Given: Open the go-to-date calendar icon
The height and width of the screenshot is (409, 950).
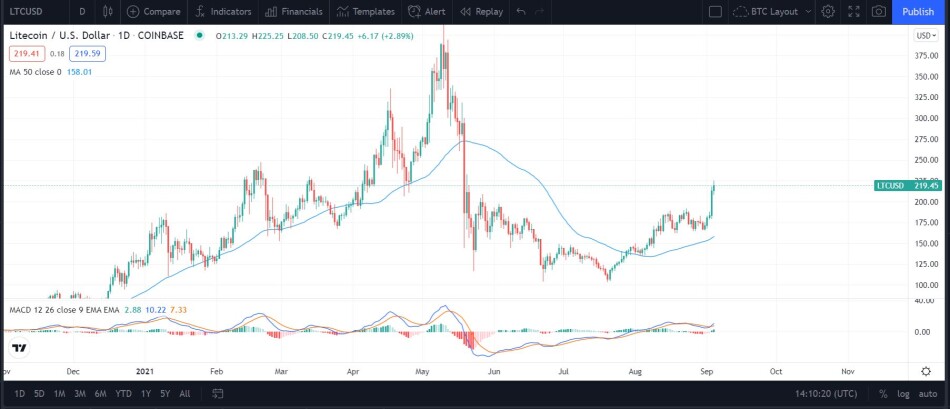Looking at the screenshot, I should point(218,394).
